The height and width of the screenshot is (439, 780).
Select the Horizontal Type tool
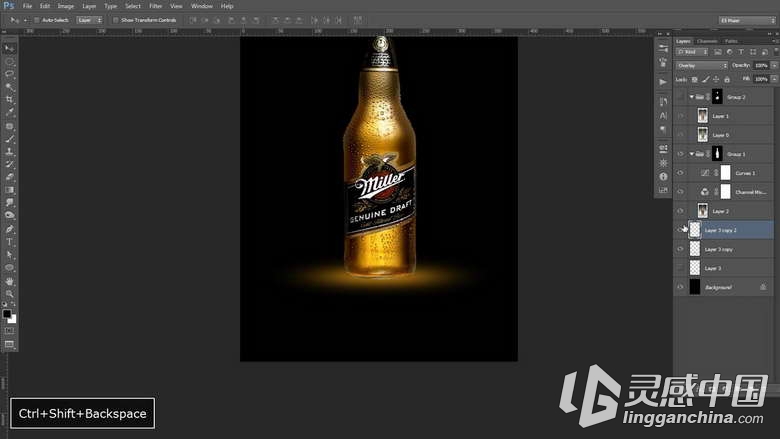(x=9, y=242)
